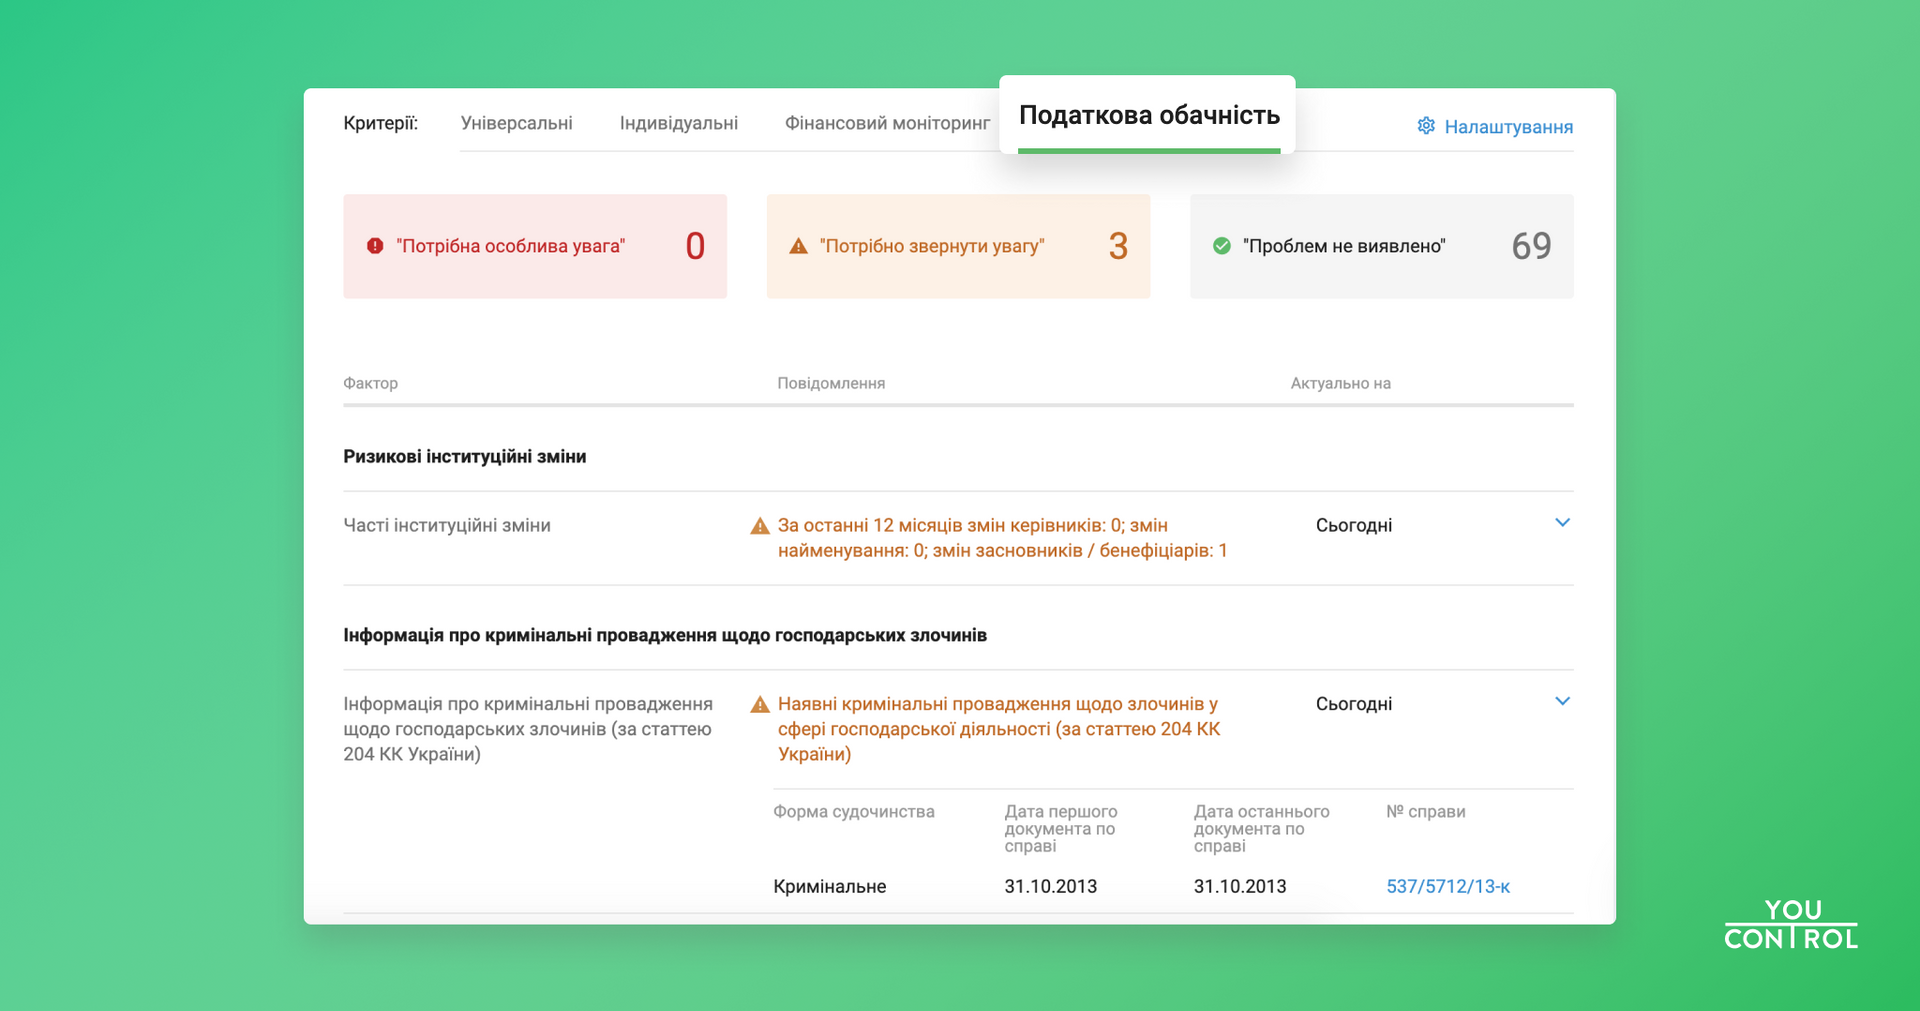Toggle the 'Потрібна особлива увага' risk card
This screenshot has height=1011, width=1920.
pyautogui.click(x=535, y=245)
